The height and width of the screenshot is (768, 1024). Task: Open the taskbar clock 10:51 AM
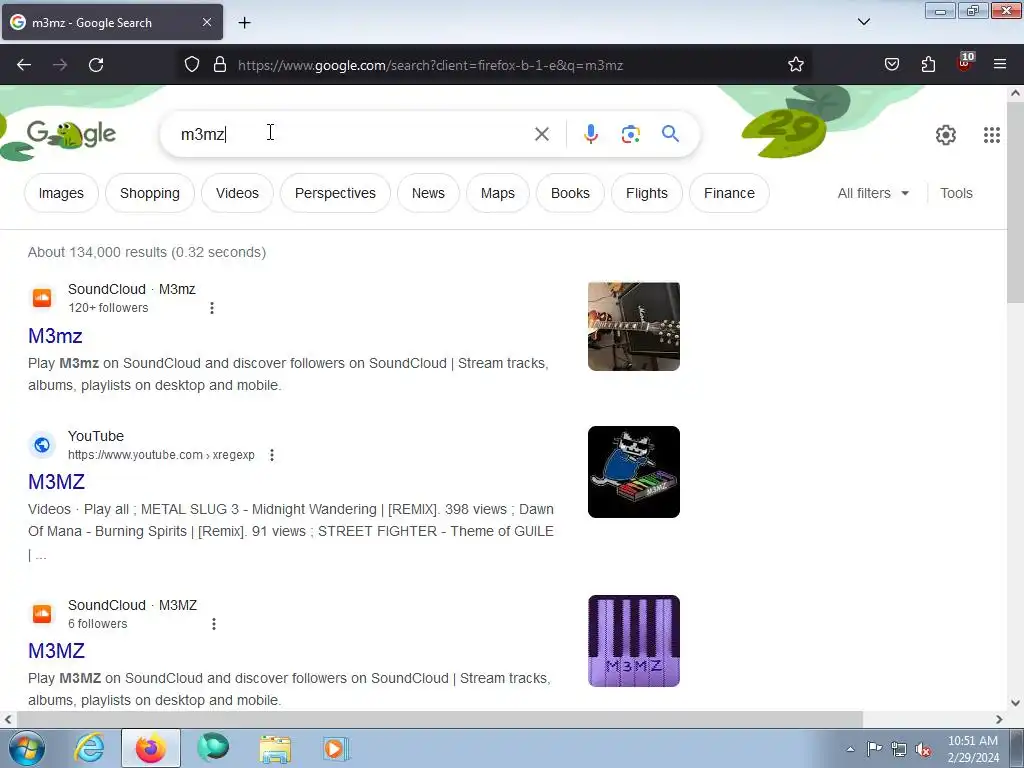pos(973,749)
